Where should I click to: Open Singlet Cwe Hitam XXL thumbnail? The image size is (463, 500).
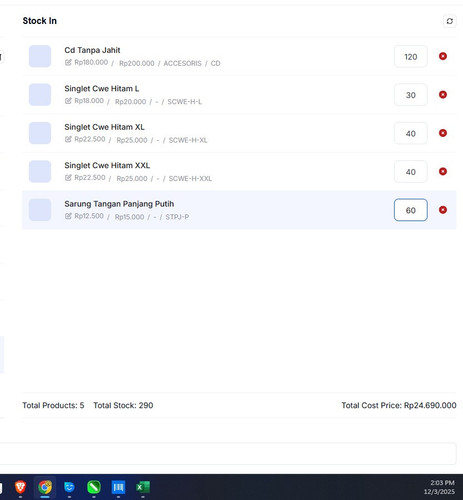40,171
